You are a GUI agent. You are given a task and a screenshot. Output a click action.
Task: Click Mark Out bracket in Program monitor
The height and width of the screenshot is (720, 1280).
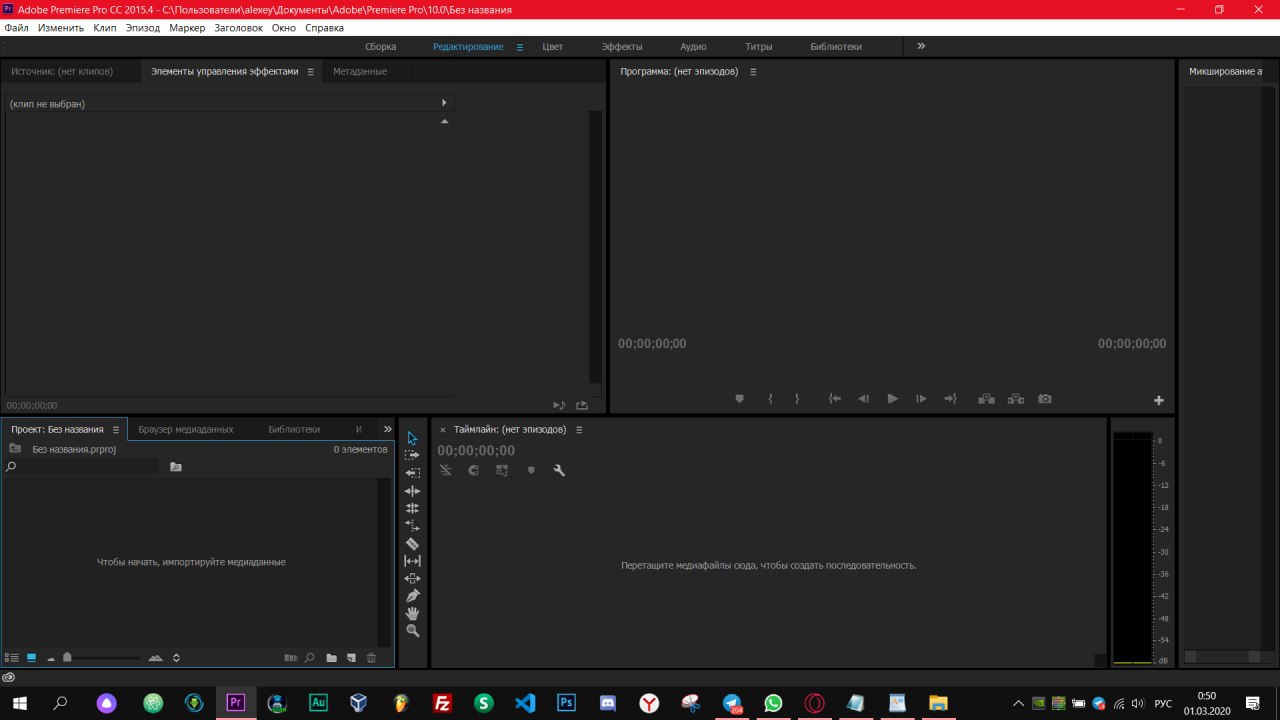tap(797, 399)
